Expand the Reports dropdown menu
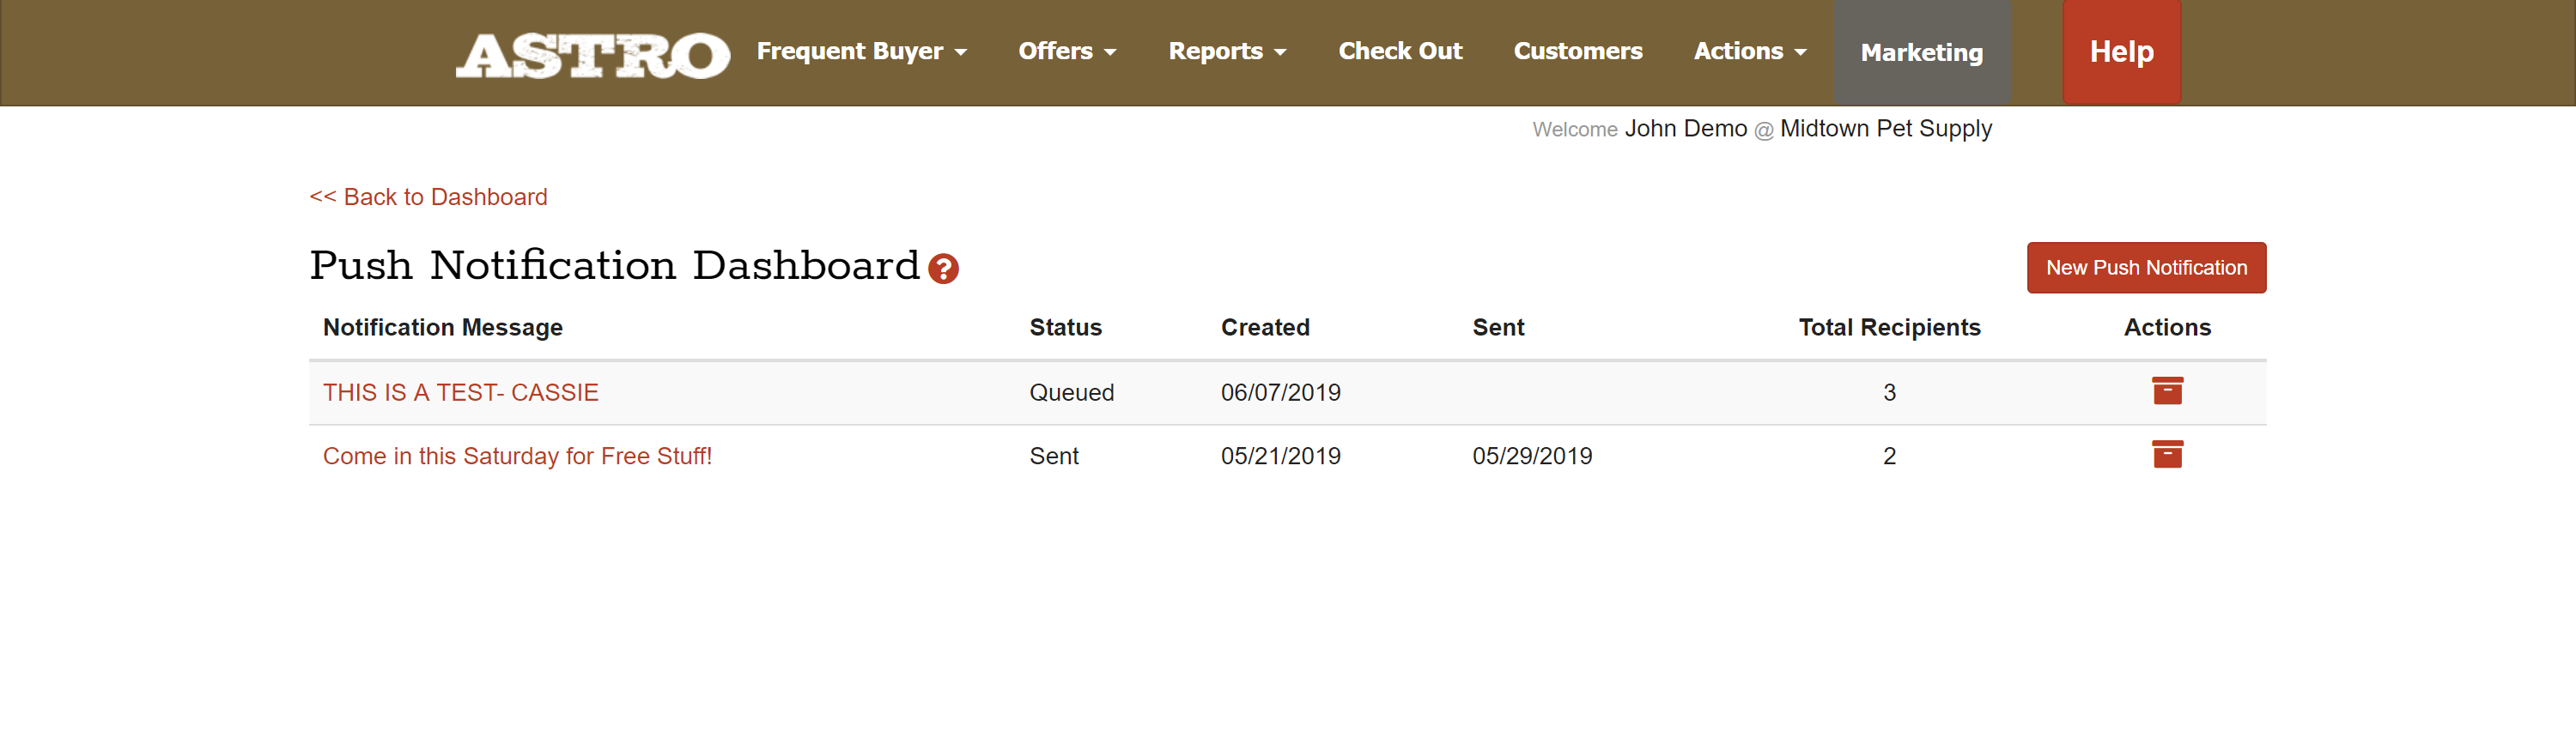Image resolution: width=2576 pixels, height=738 pixels. click(x=1226, y=52)
